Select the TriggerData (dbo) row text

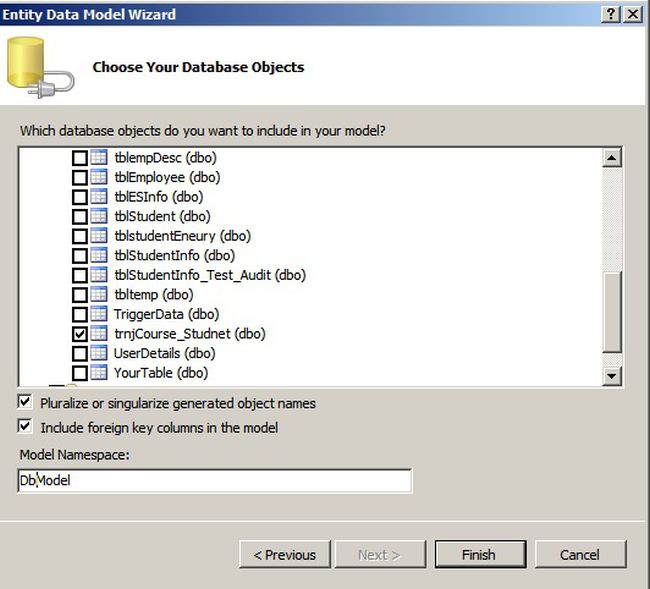tap(166, 314)
